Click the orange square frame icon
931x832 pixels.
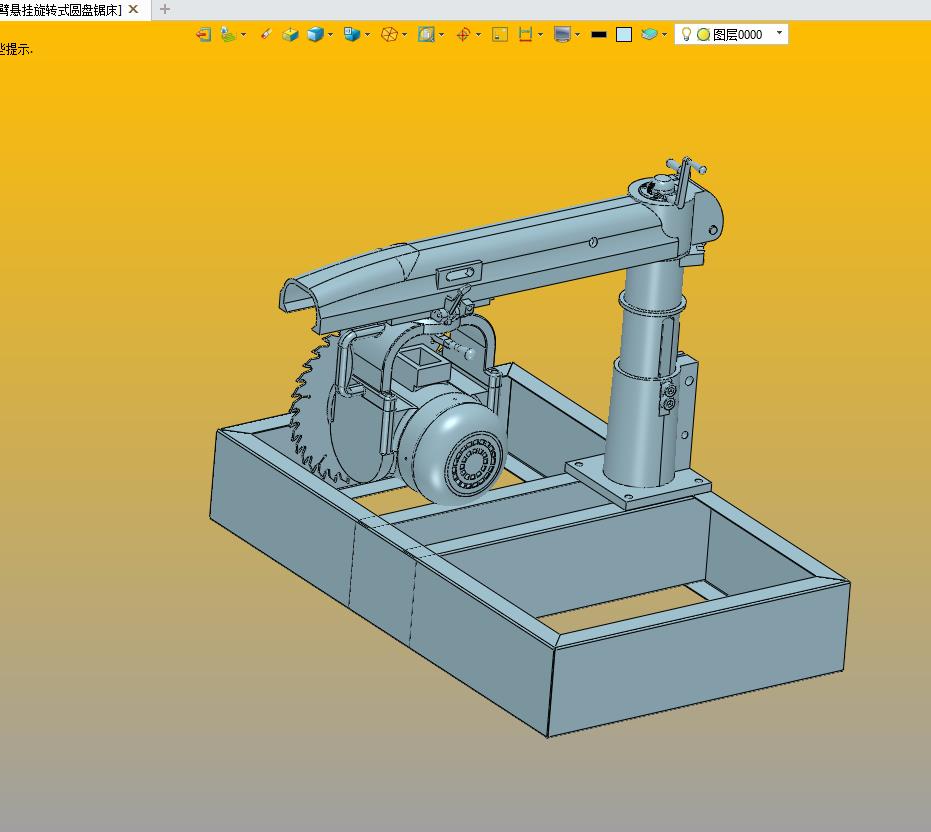click(x=500, y=34)
